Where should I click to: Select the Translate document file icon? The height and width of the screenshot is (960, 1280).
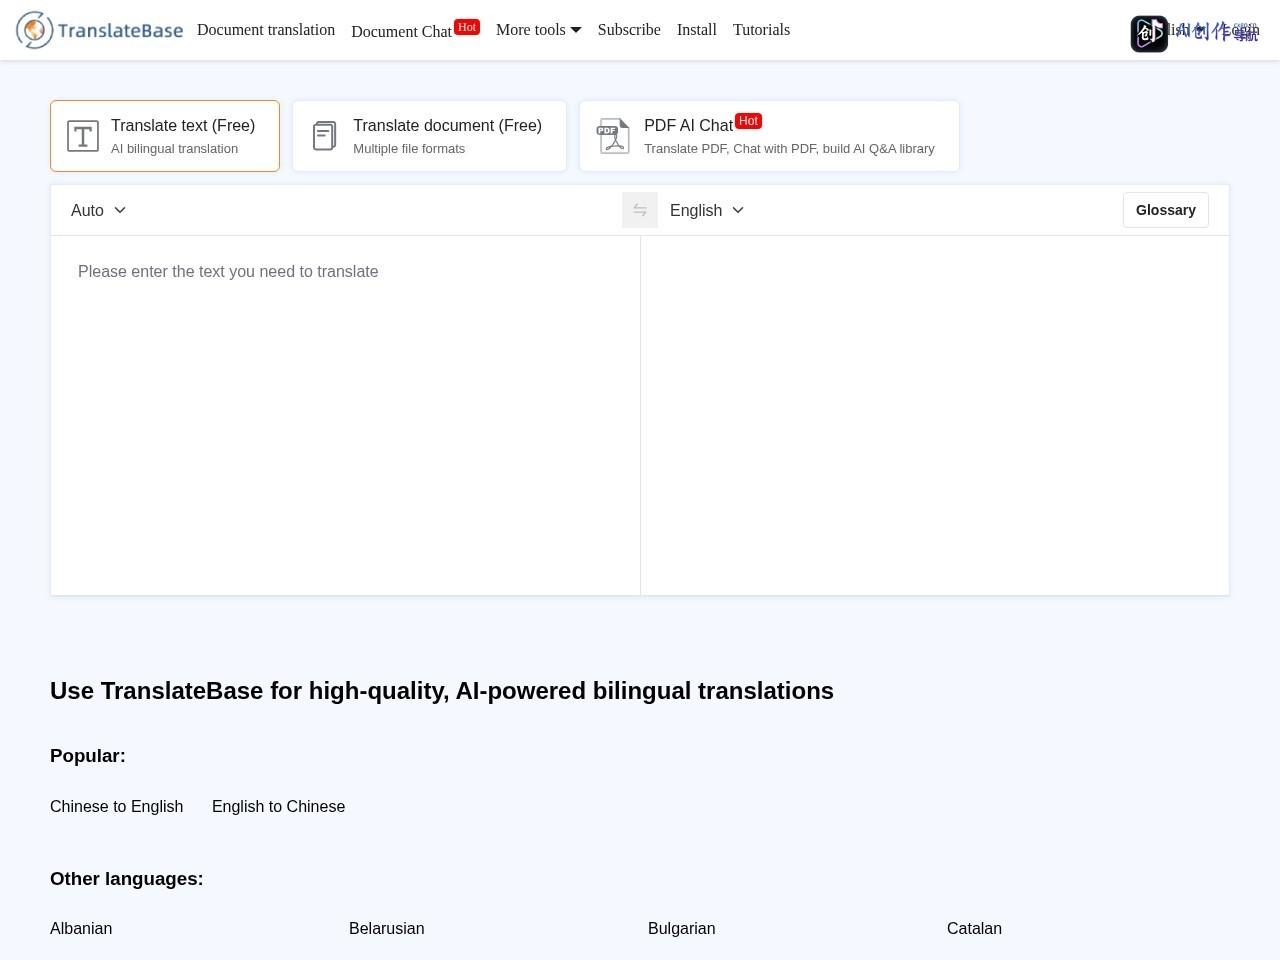coord(325,136)
